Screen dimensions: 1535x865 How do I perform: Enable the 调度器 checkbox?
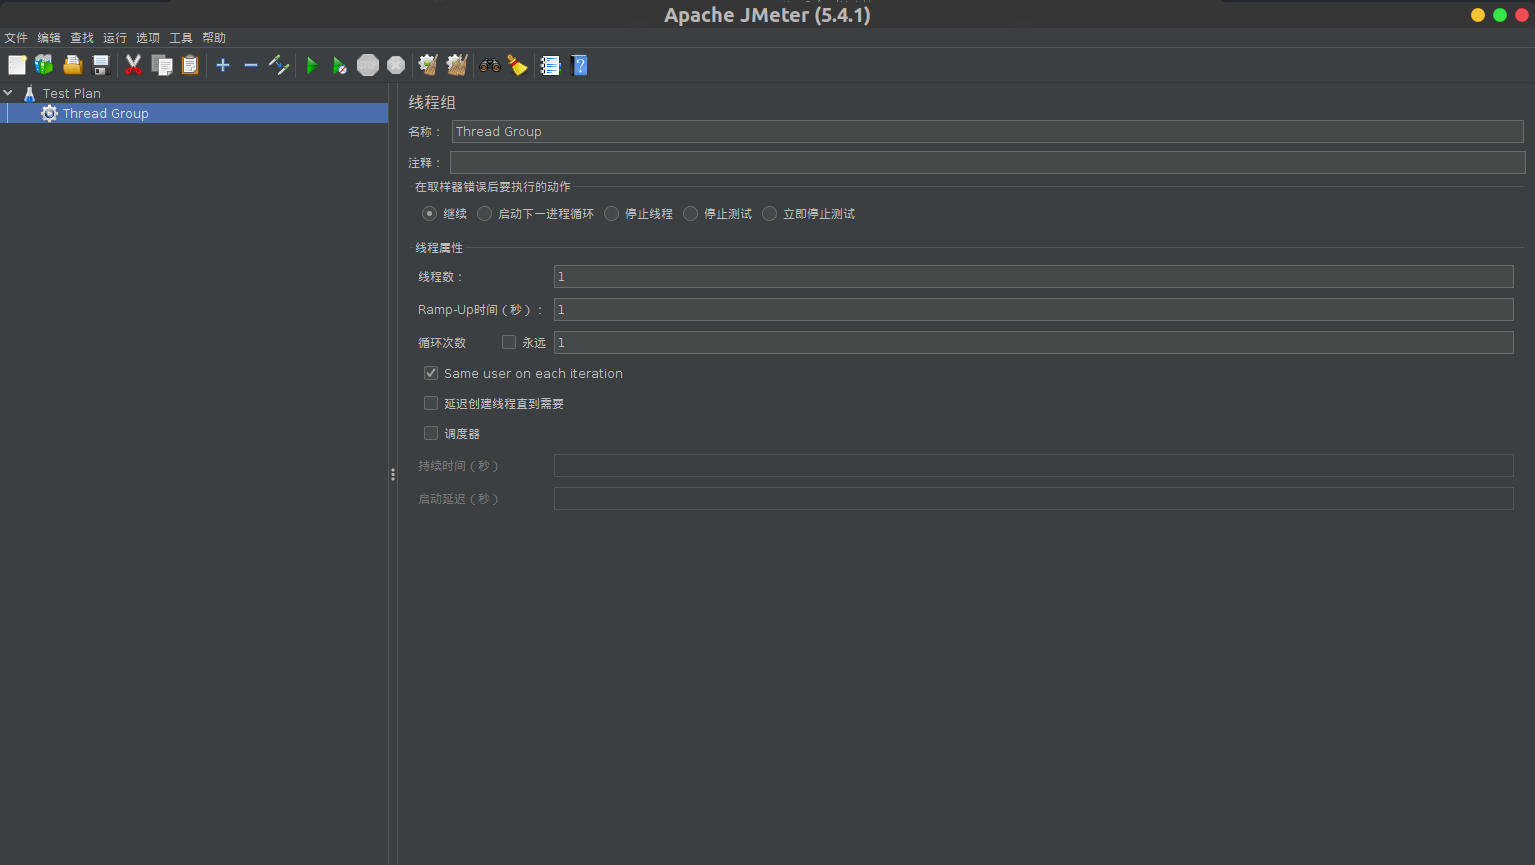click(x=431, y=433)
